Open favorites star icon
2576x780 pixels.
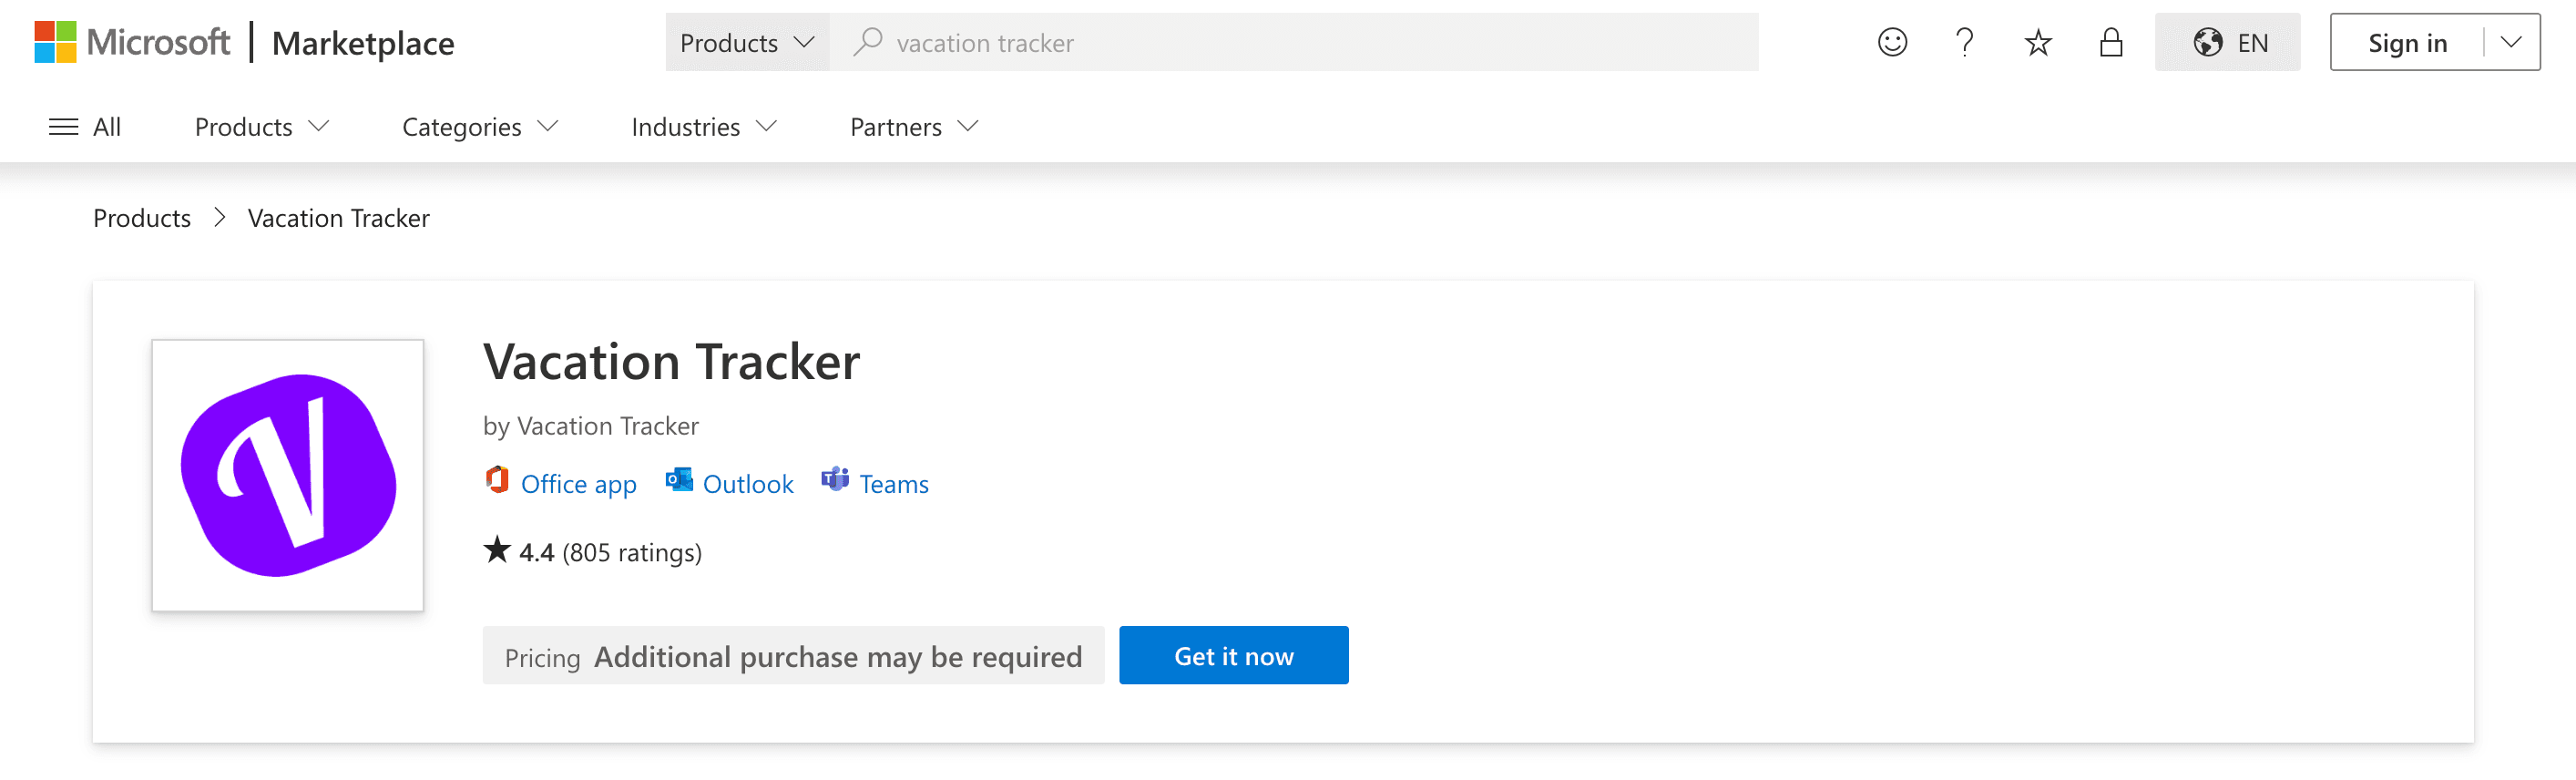coord(2037,42)
